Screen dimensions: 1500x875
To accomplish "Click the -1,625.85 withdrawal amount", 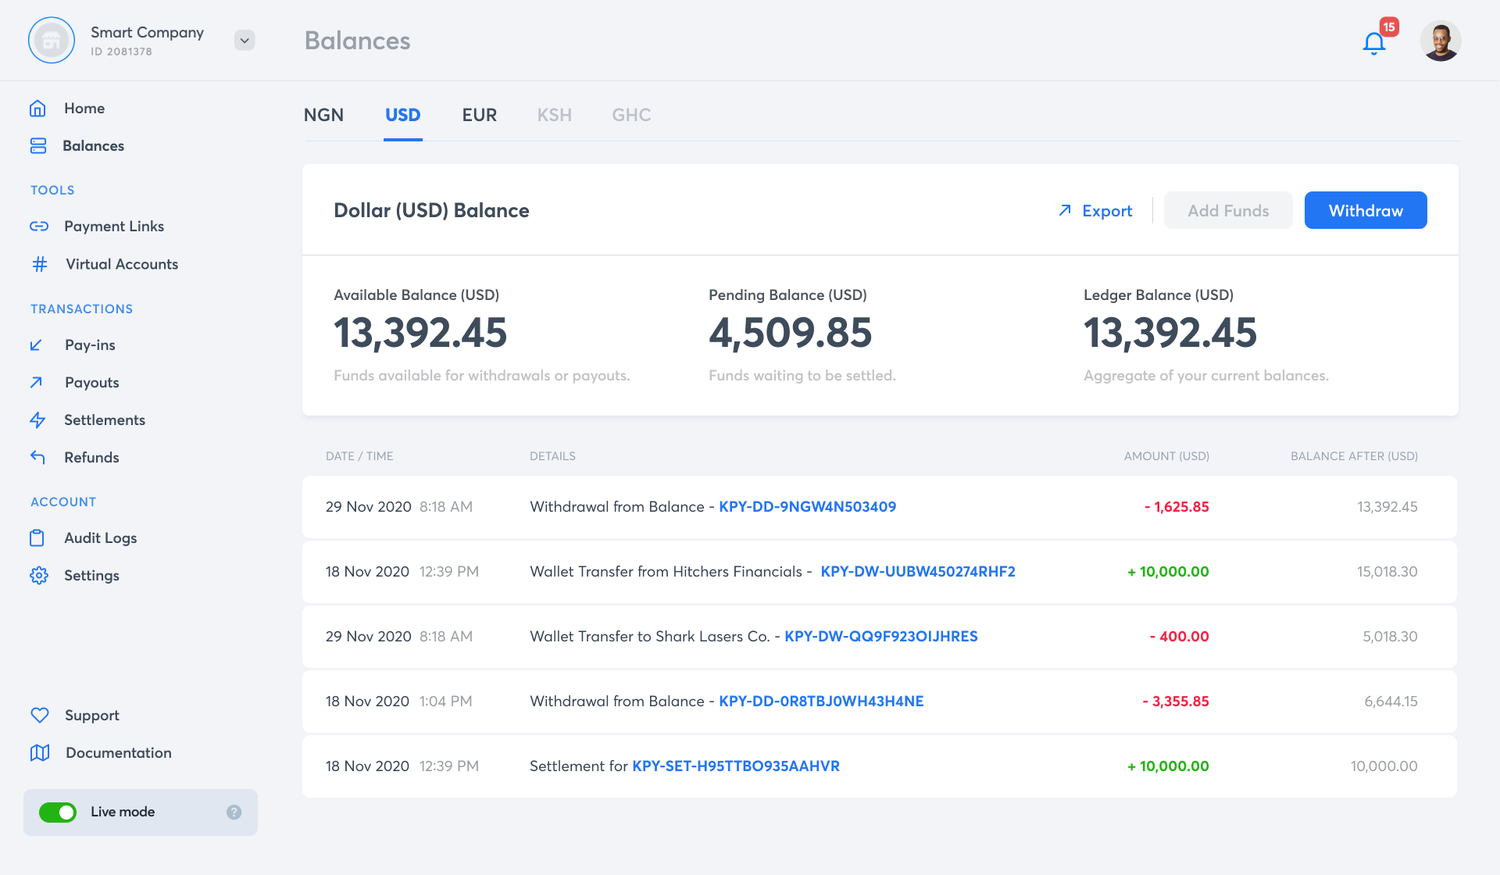I will point(1176,507).
